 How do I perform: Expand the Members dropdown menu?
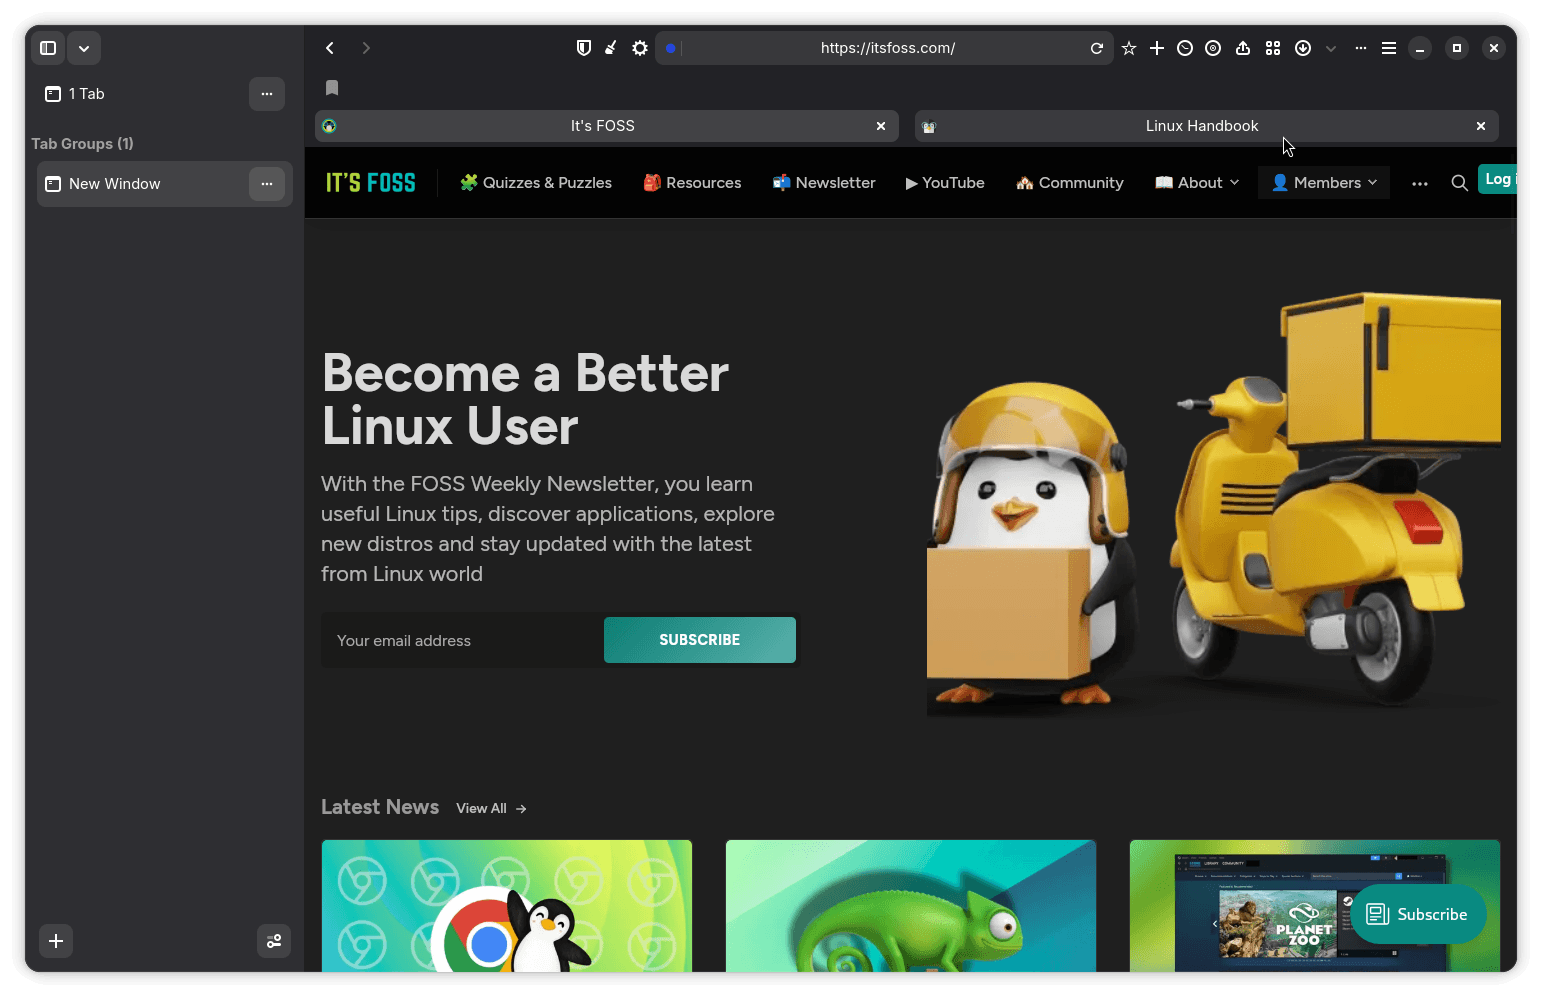click(1324, 183)
